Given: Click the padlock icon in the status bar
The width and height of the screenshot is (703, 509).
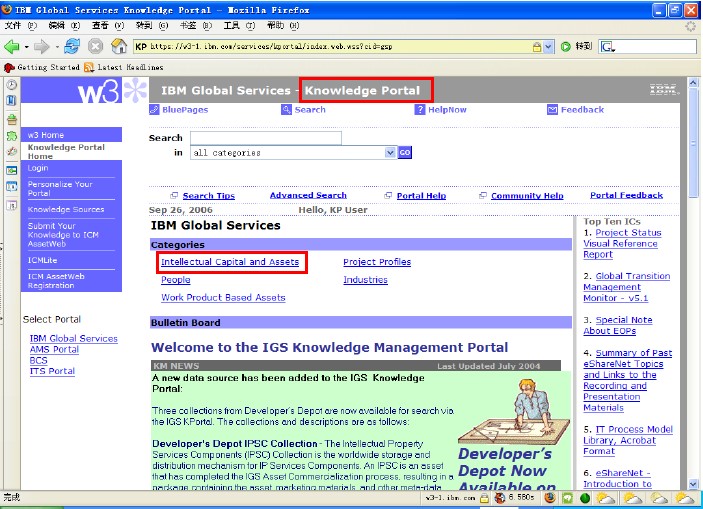Looking at the screenshot, I should pos(484,498).
